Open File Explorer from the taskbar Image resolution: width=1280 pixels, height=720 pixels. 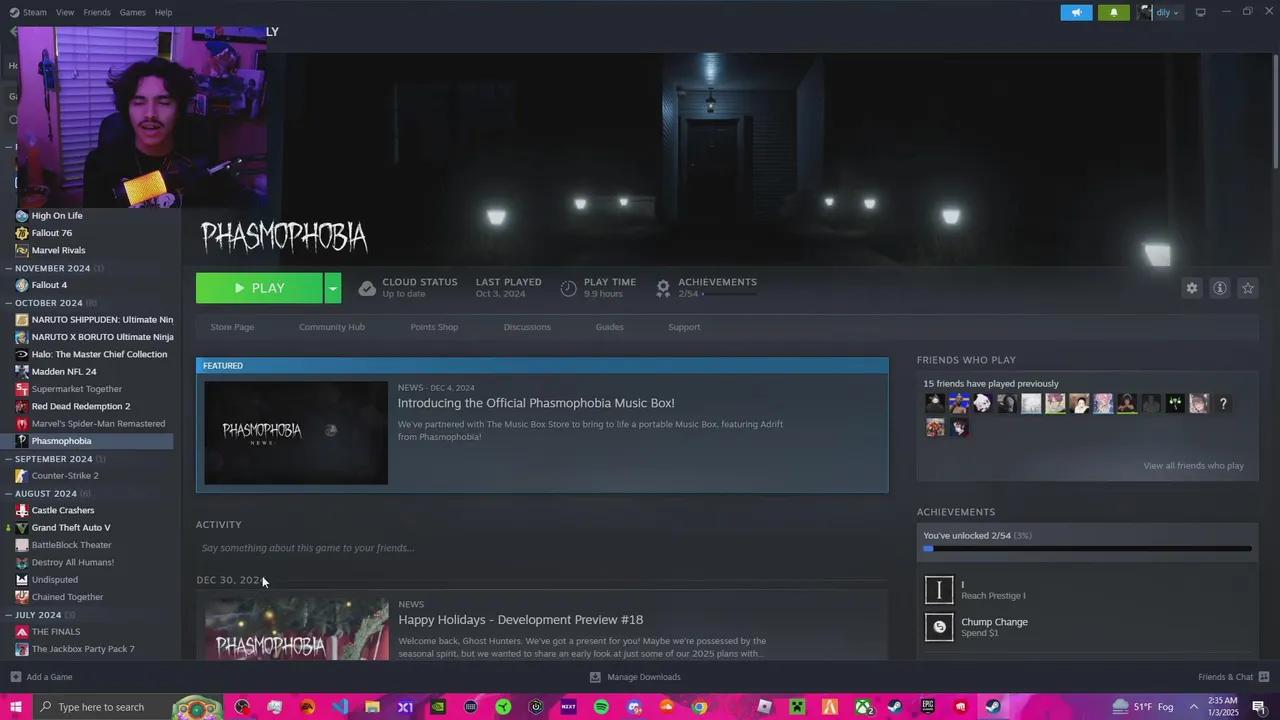pos(372,707)
